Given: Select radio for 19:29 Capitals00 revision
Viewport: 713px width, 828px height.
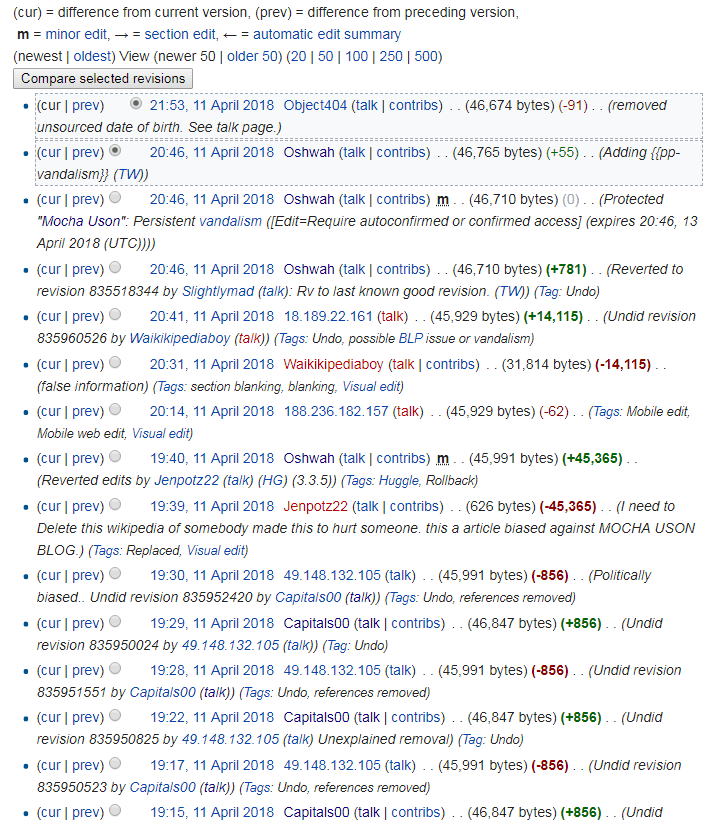Looking at the screenshot, I should pos(115,621).
